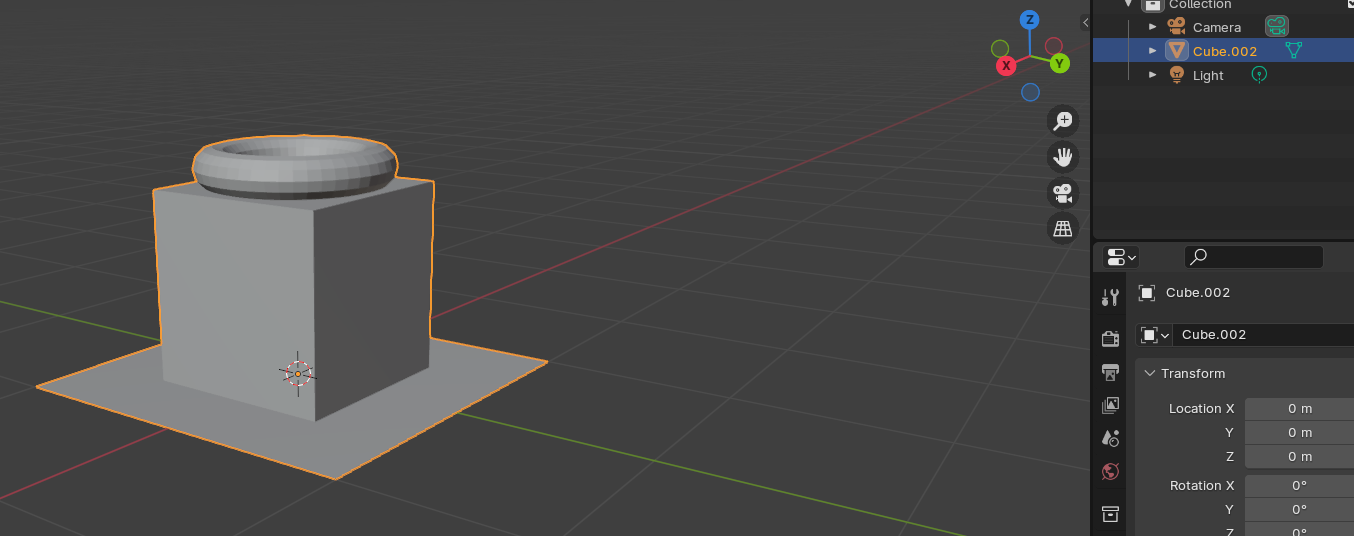Open the Render properties tab
Image resolution: width=1354 pixels, height=536 pixels.
tap(1110, 338)
